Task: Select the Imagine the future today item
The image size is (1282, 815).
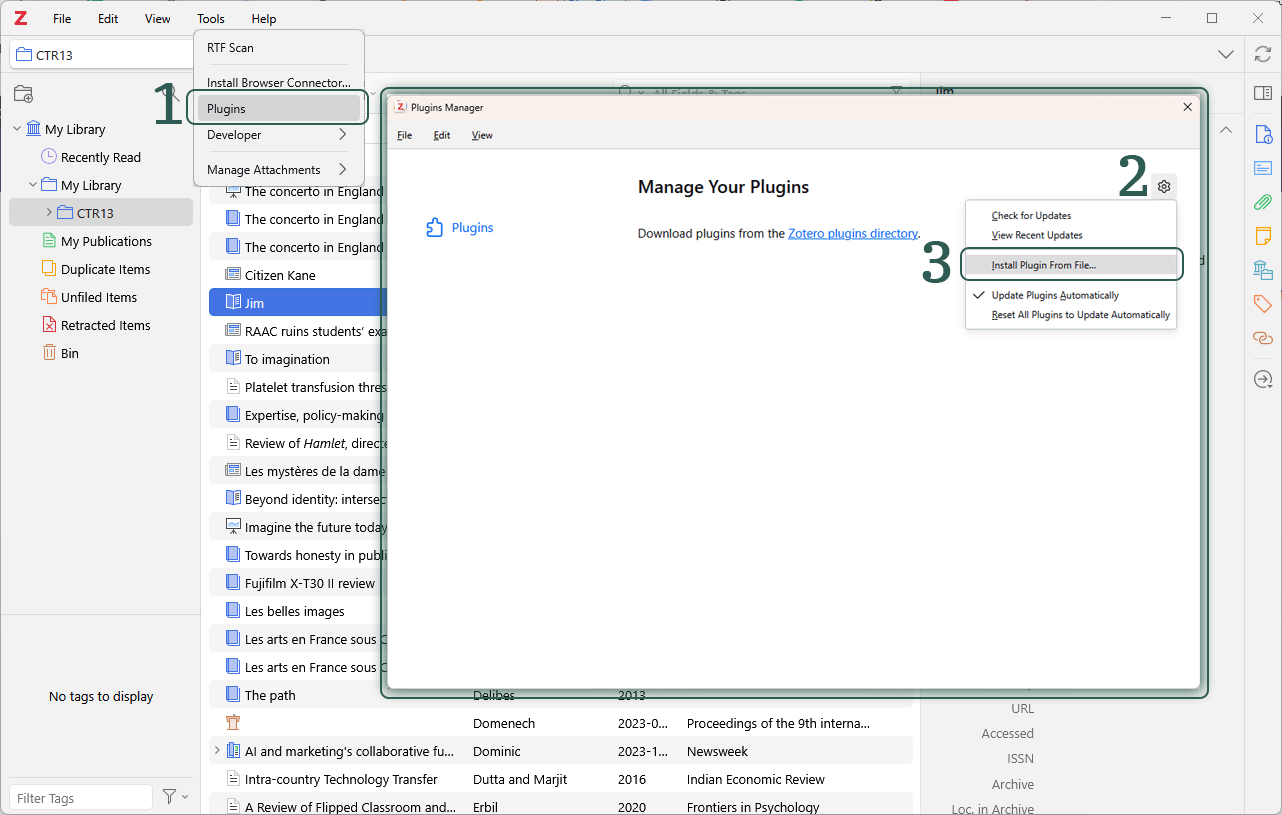Action: point(296,527)
